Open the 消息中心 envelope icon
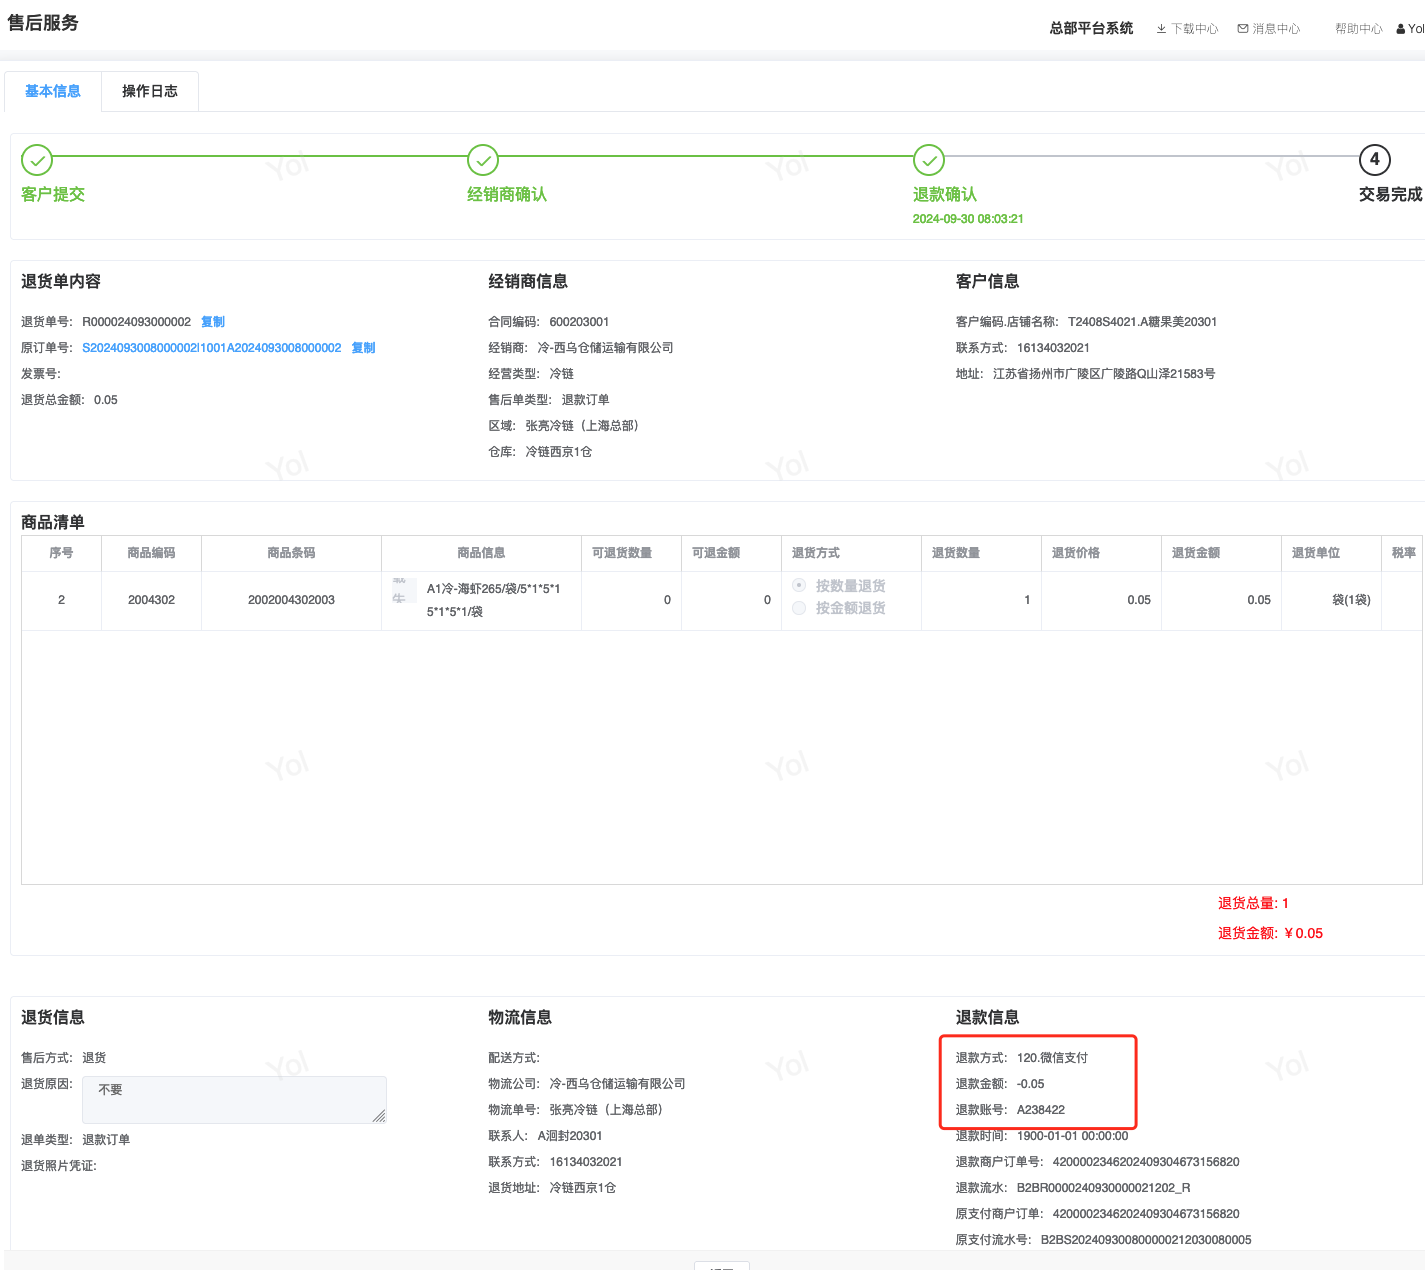This screenshot has height=1270, width=1425. tap(1243, 29)
